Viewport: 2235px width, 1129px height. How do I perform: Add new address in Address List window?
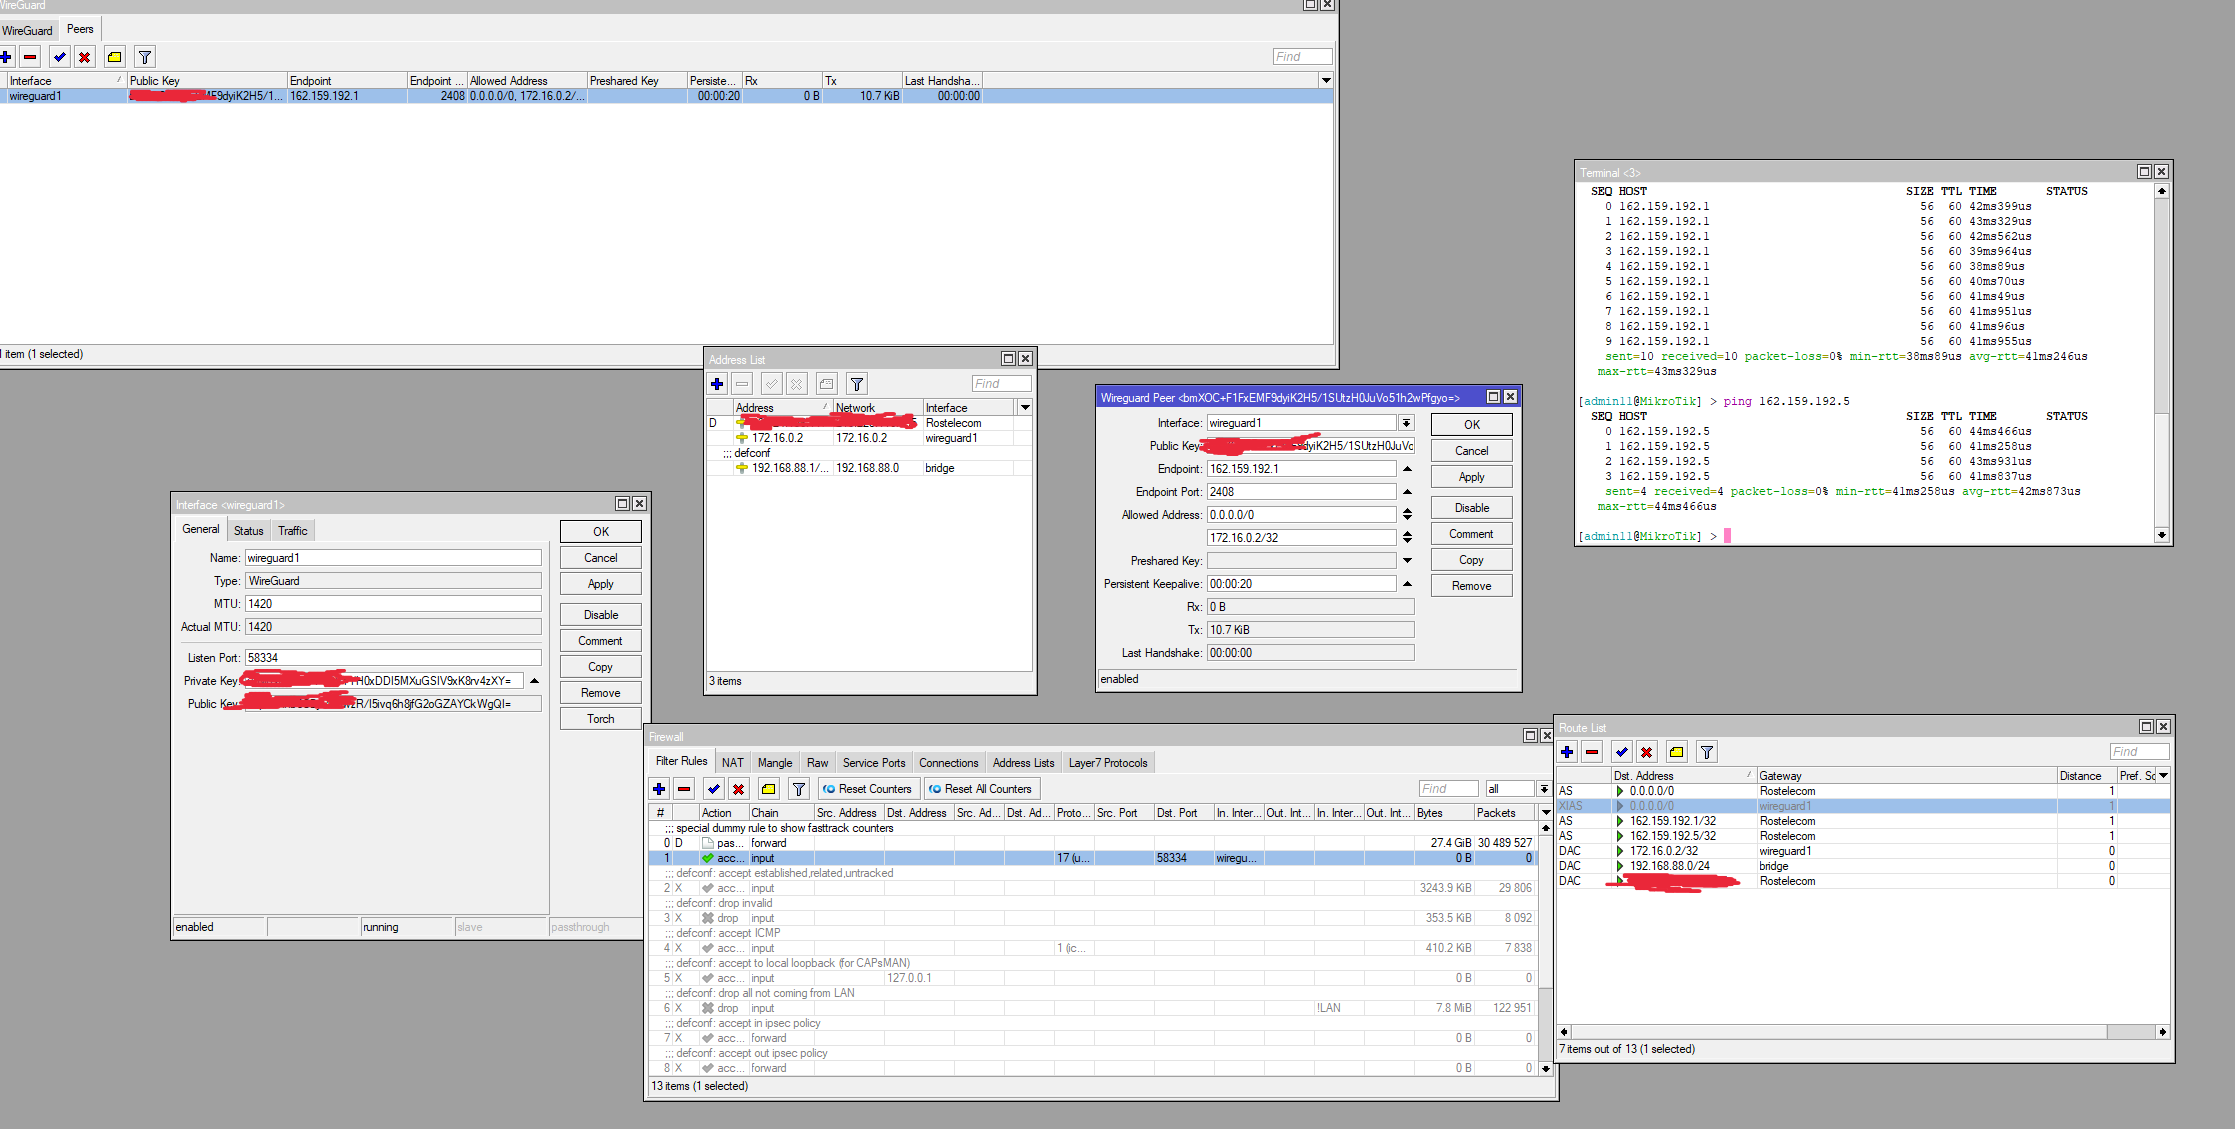pos(717,384)
